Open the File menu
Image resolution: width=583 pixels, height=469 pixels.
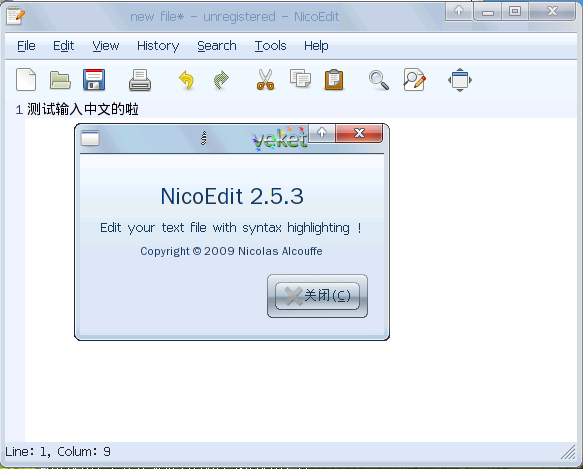26,46
